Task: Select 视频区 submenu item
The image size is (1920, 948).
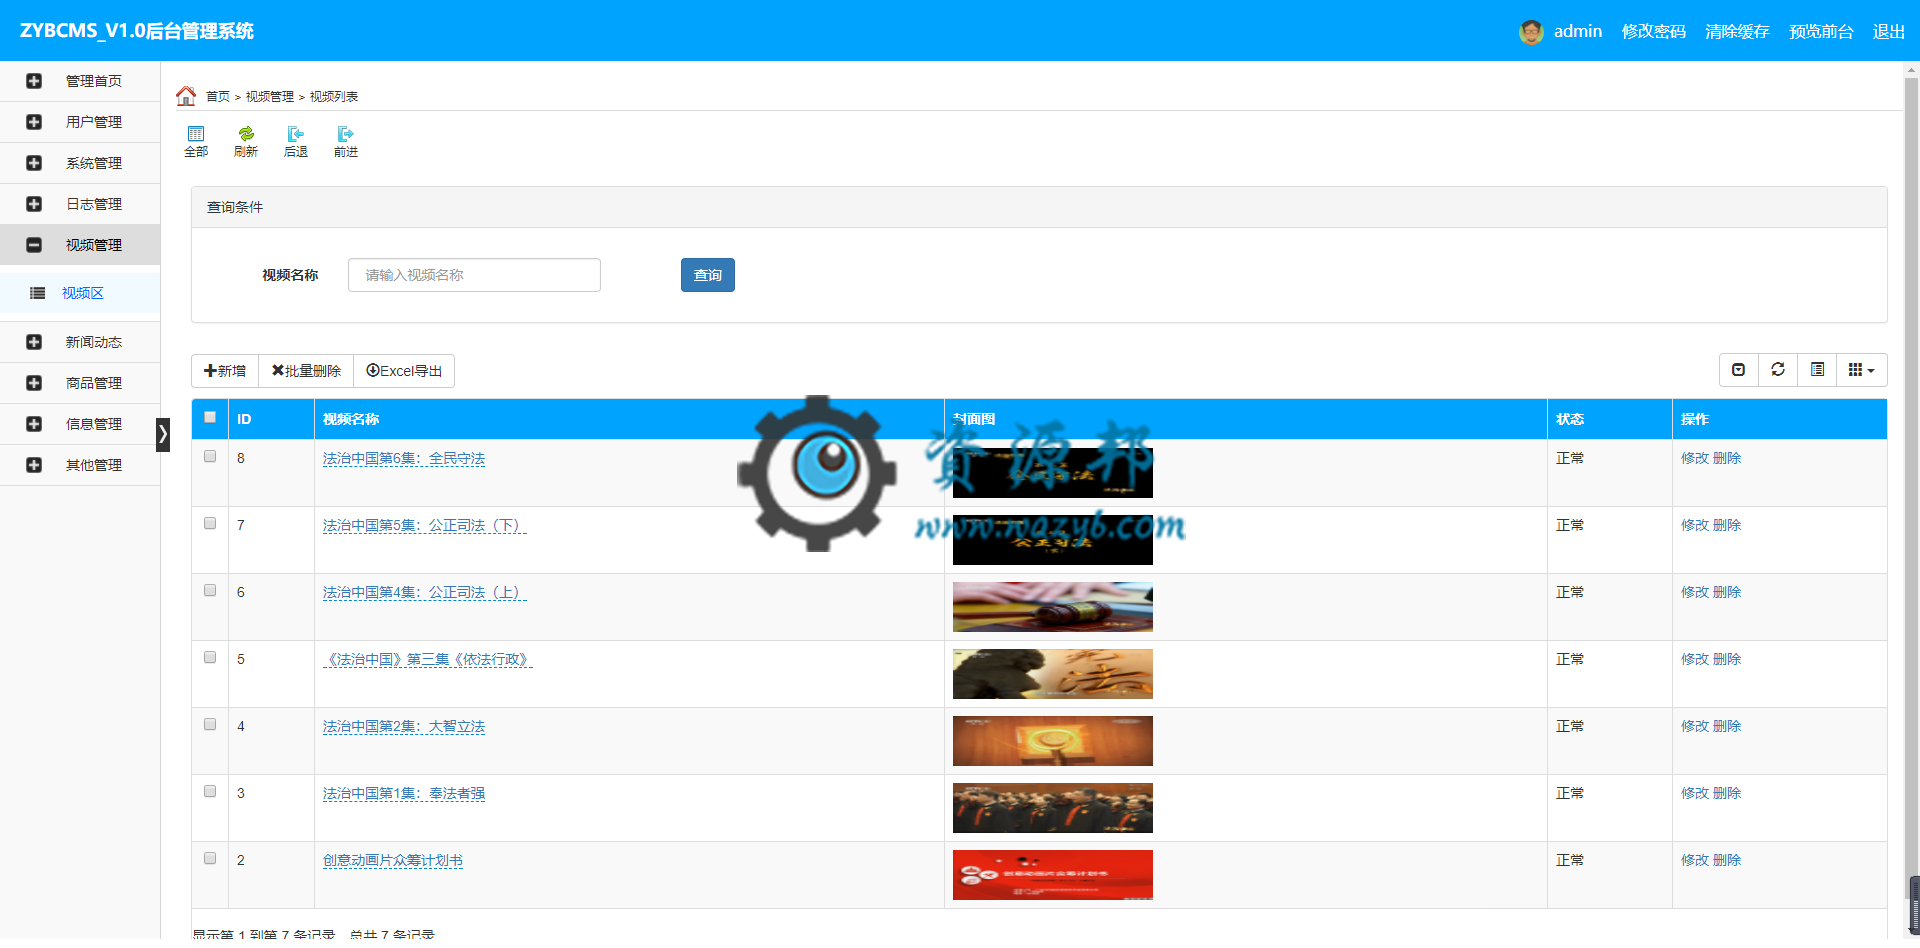Action: [x=80, y=293]
